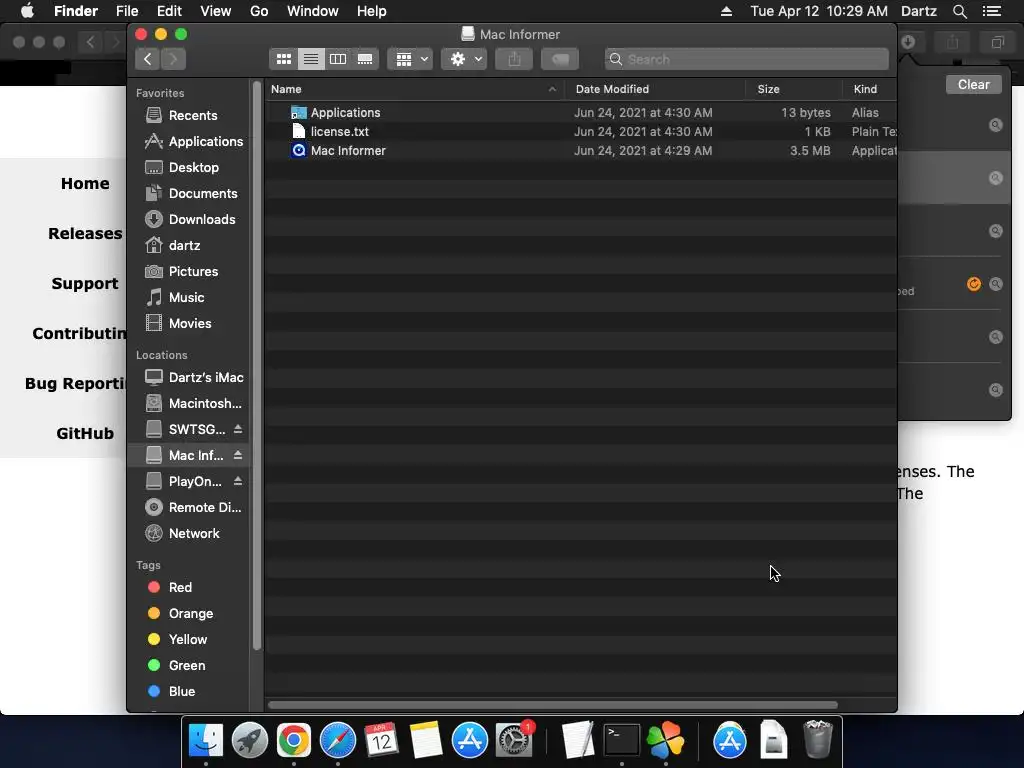Select the Applications alias row
Screen dimensions: 1024x768
(x=581, y=112)
